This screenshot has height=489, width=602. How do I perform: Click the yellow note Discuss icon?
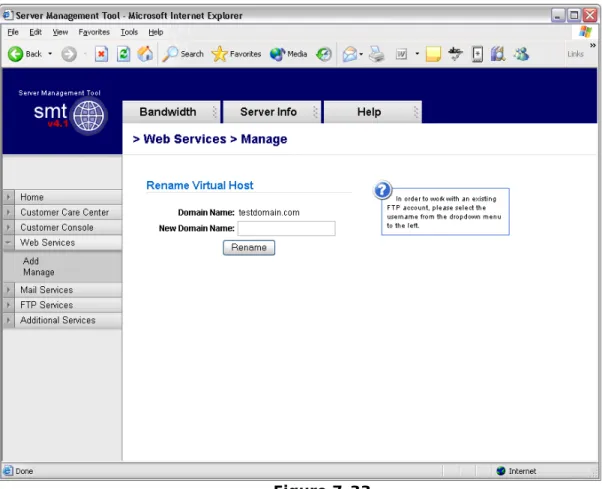pyautogui.click(x=433, y=54)
